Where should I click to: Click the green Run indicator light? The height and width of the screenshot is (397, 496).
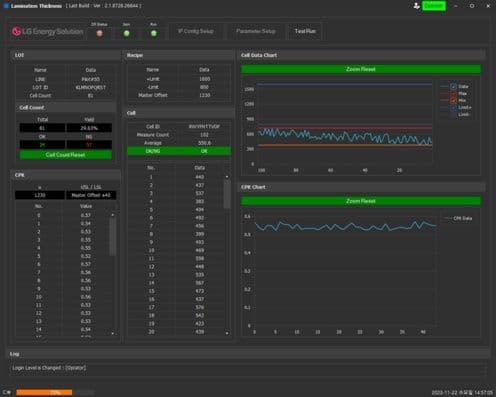[153, 33]
